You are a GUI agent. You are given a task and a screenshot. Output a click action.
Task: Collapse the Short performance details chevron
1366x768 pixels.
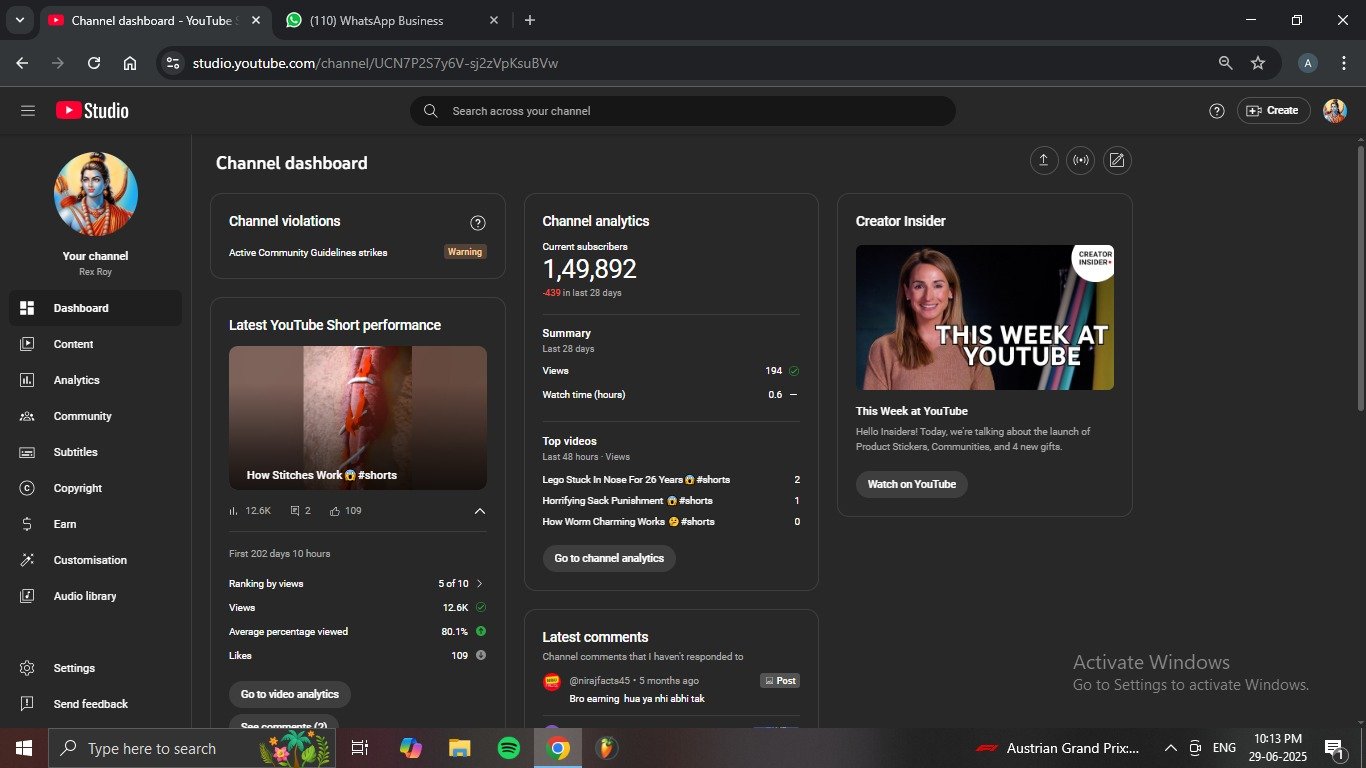pyautogui.click(x=480, y=511)
